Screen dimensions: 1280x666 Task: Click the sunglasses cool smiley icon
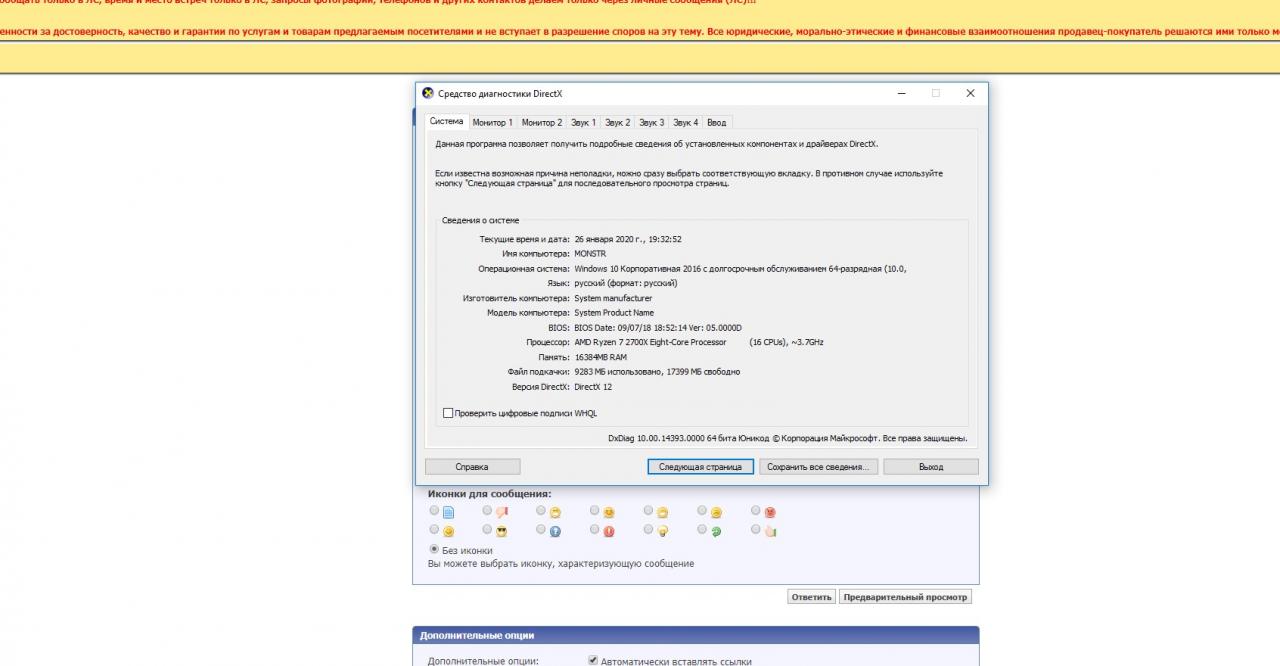[502, 532]
